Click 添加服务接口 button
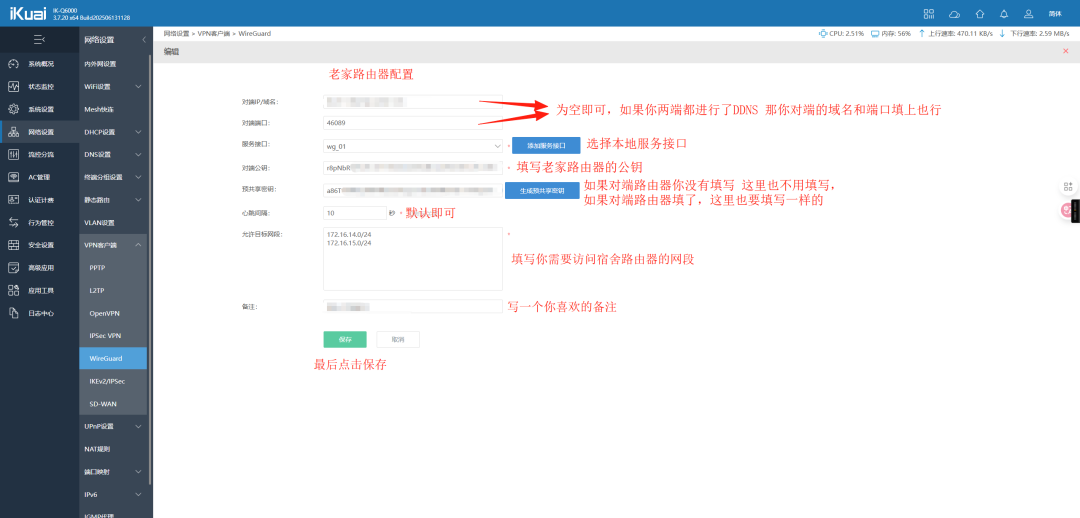The image size is (1080, 518). click(546, 146)
